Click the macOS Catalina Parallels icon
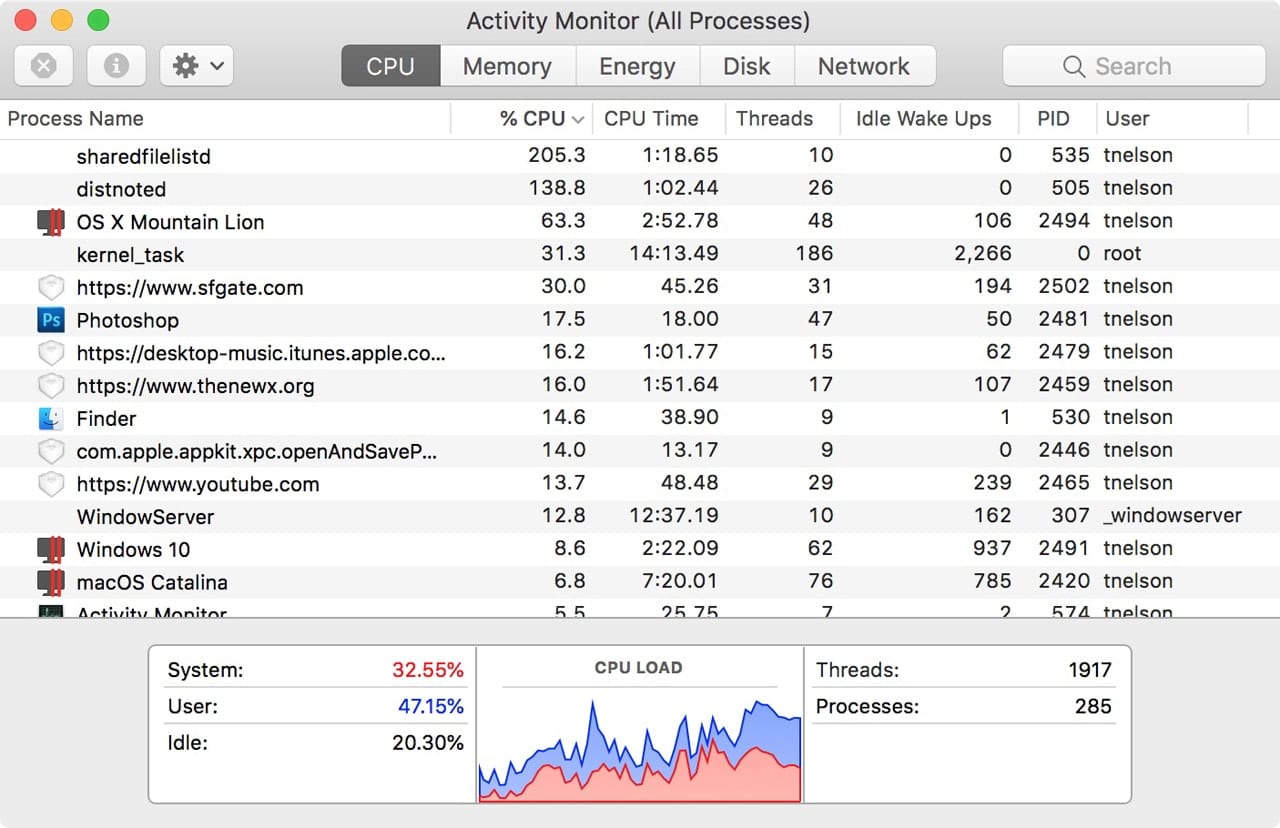This screenshot has width=1280, height=828. click(50, 582)
